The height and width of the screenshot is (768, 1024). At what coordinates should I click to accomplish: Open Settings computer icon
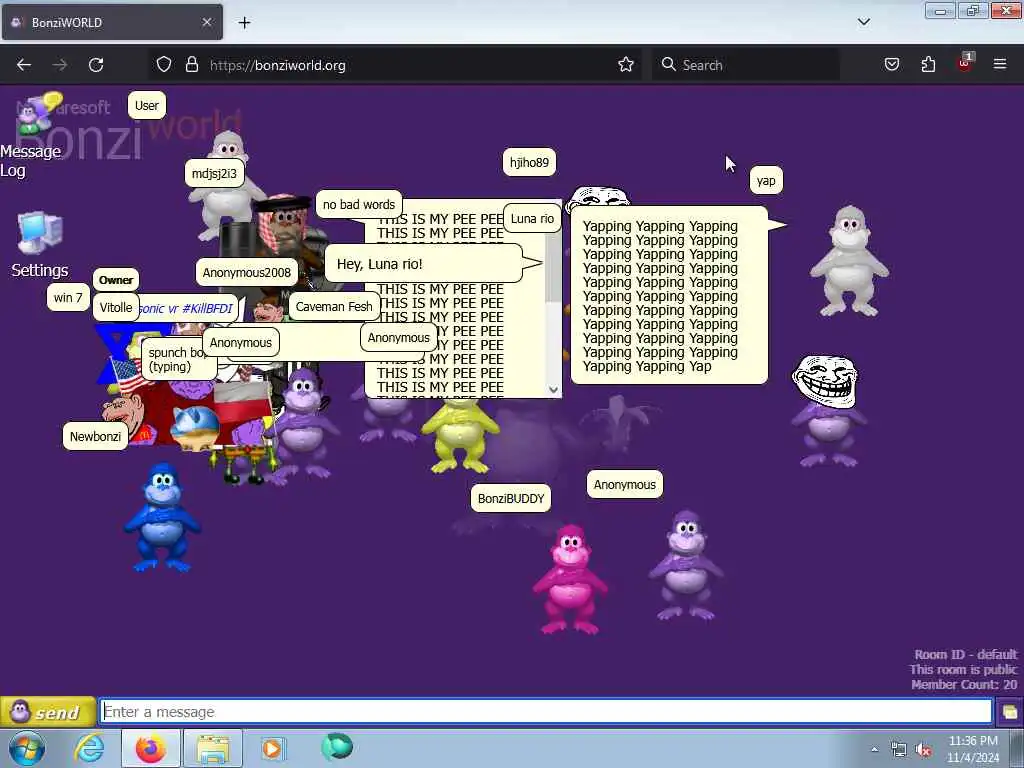coord(40,245)
